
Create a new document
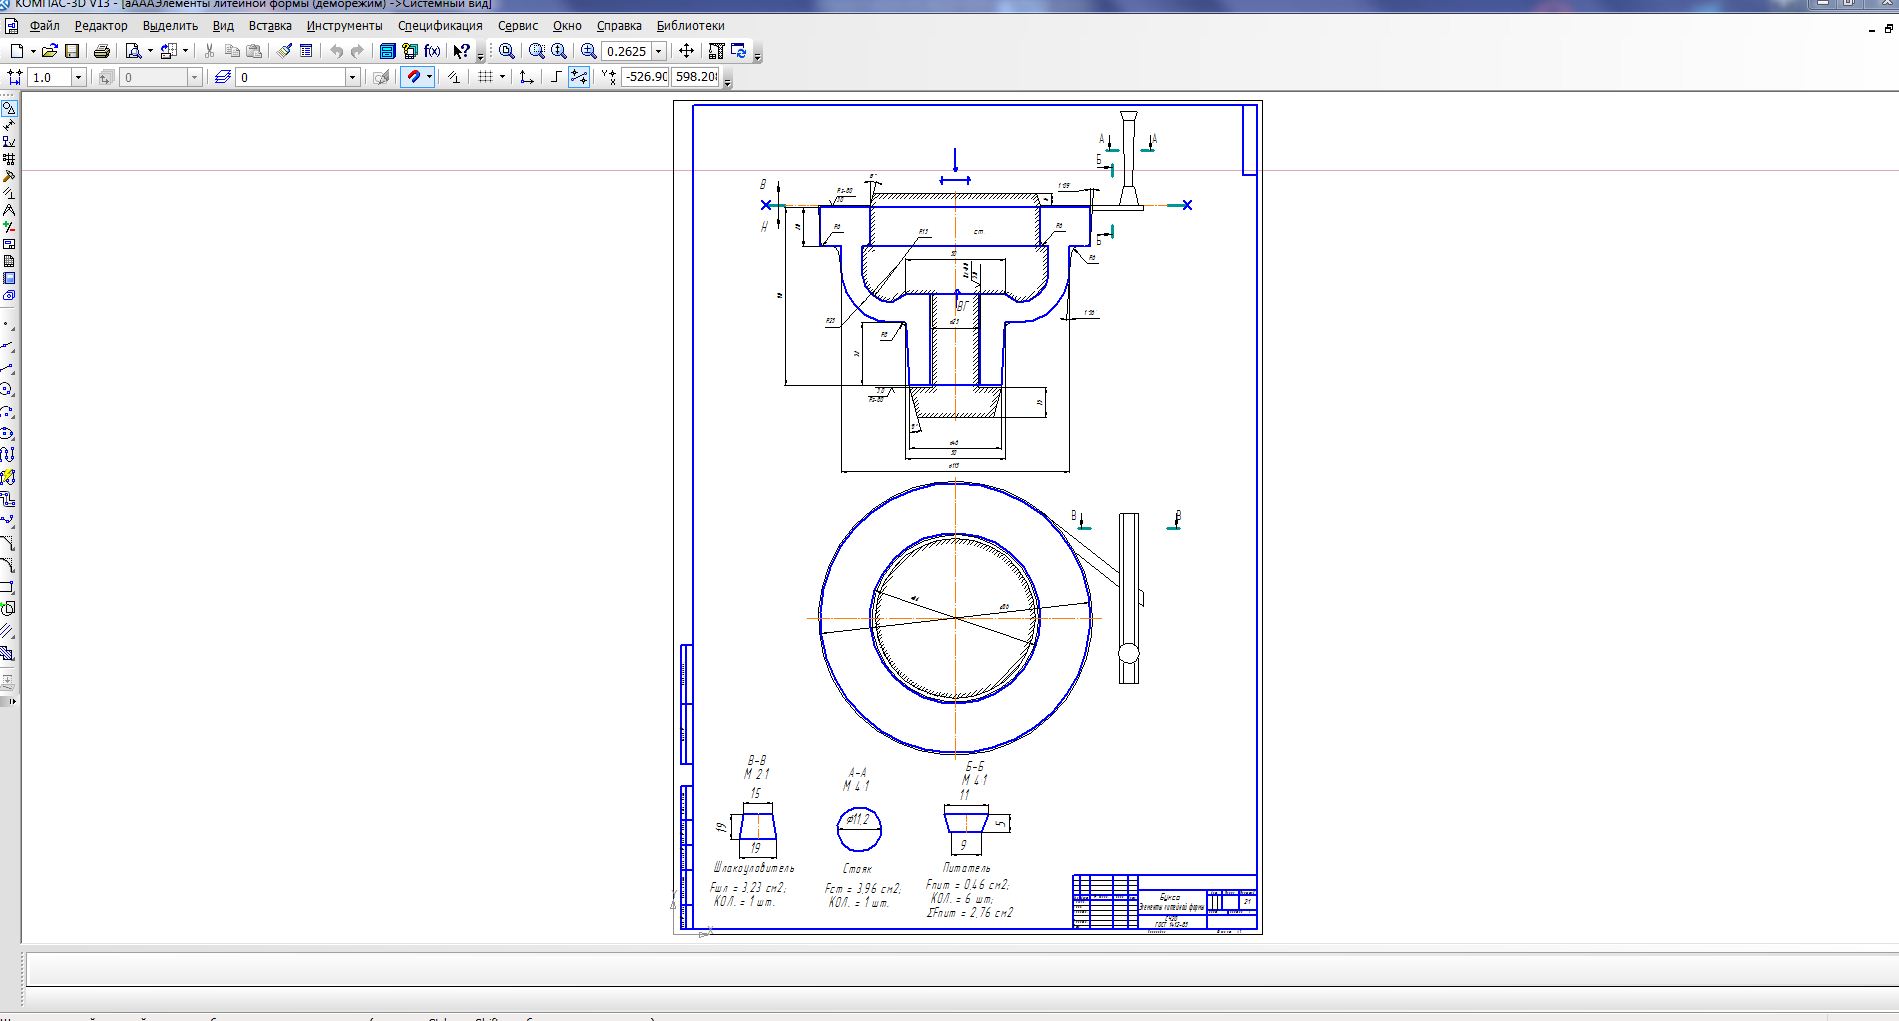point(17,51)
